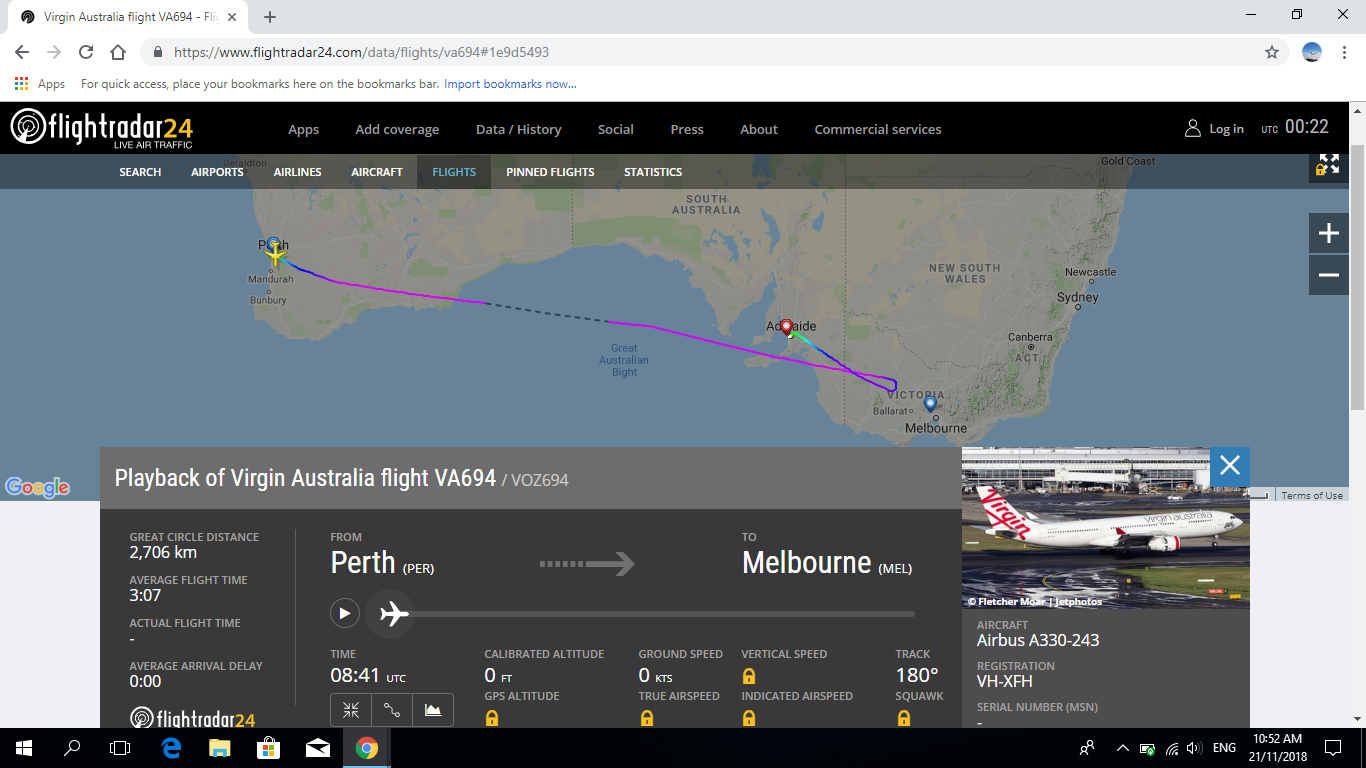Screen dimensions: 1366x768
Task: Click the page vertical scrollbar
Action: click(x=1357, y=275)
